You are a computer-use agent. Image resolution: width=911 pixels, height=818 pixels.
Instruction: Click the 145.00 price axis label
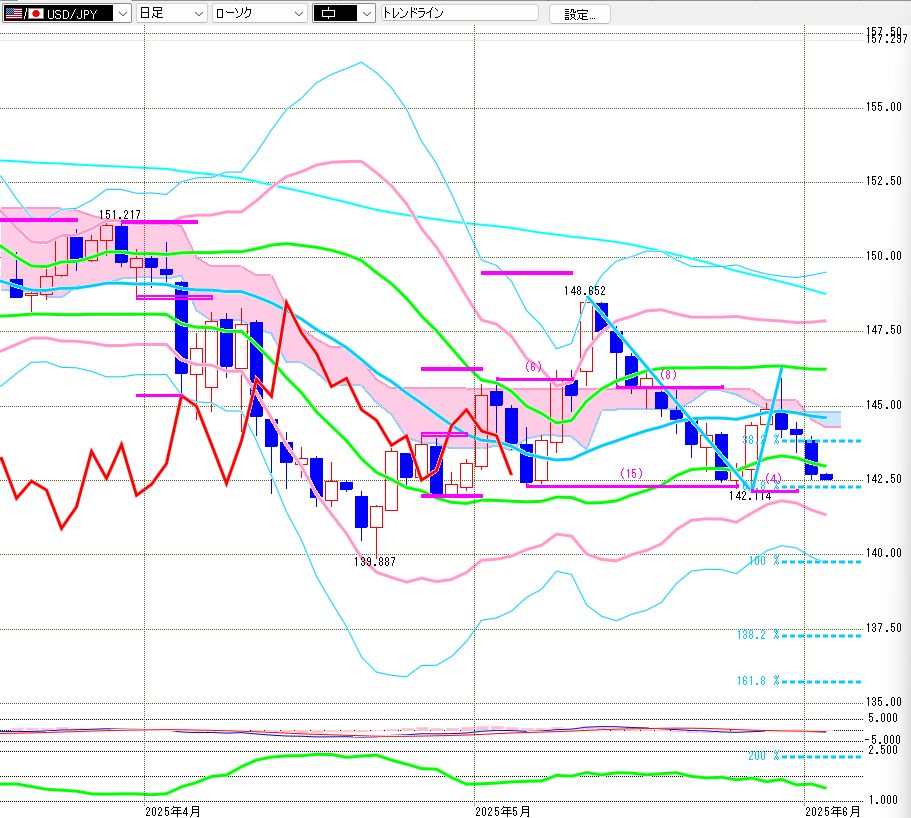click(884, 405)
